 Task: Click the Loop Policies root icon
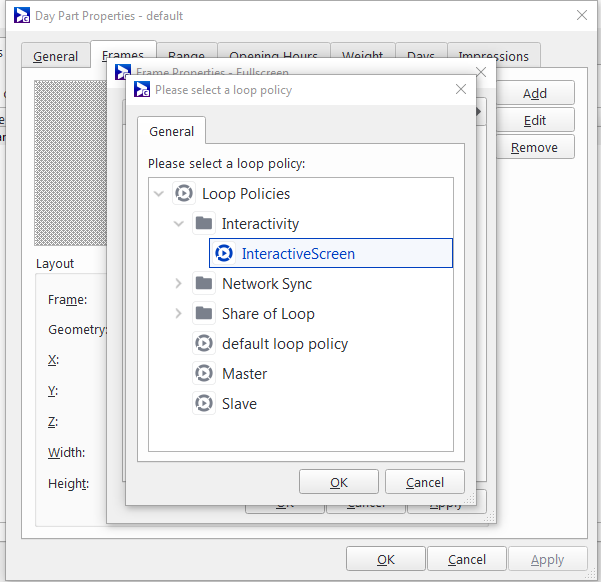point(184,194)
